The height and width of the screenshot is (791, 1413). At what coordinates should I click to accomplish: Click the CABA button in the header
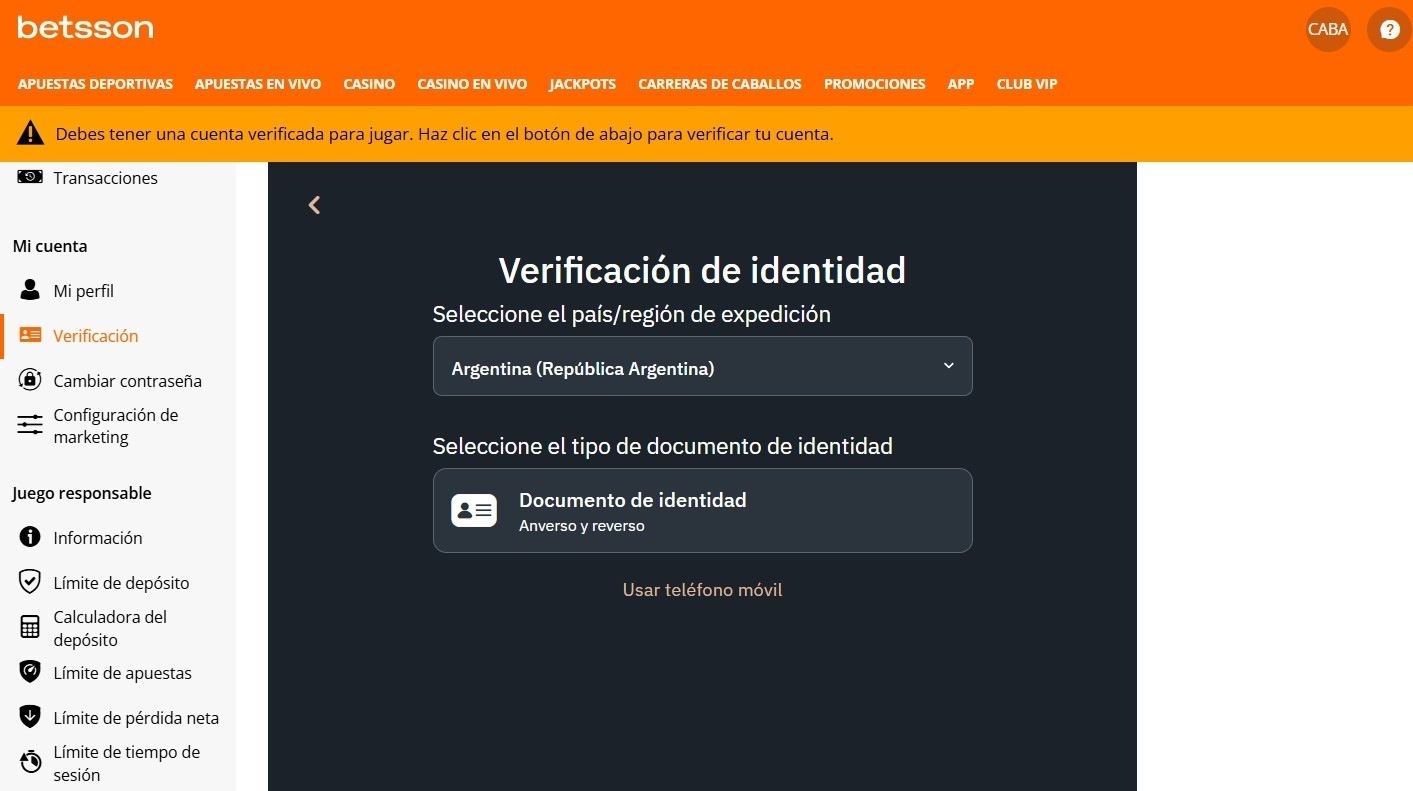[x=1327, y=29]
